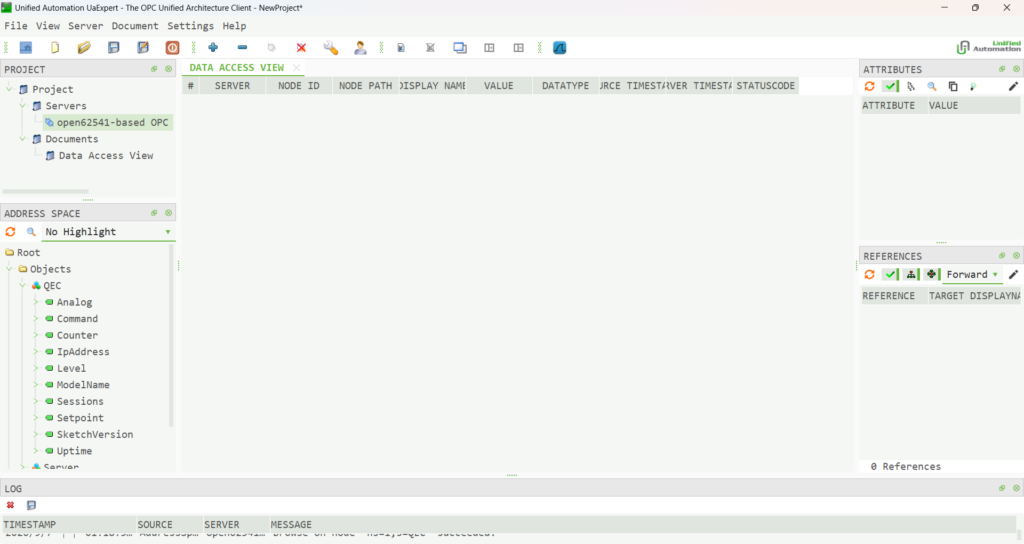Expand the IpAddress node
Viewport: 1024px width, 544px height.
coord(36,351)
